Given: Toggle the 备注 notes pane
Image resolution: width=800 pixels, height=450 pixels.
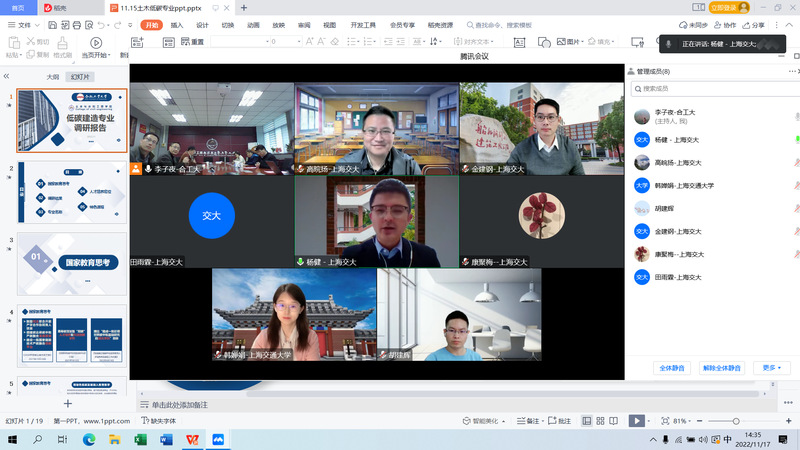Looking at the screenshot, I should pos(528,421).
